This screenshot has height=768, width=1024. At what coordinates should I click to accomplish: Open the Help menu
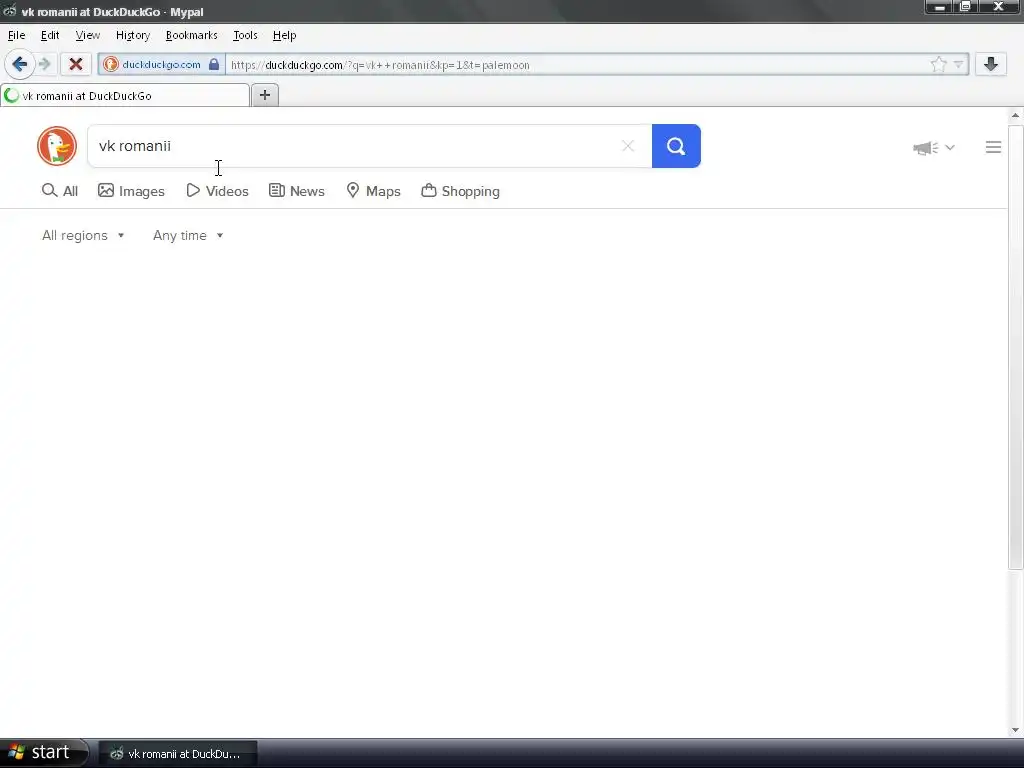(x=284, y=35)
